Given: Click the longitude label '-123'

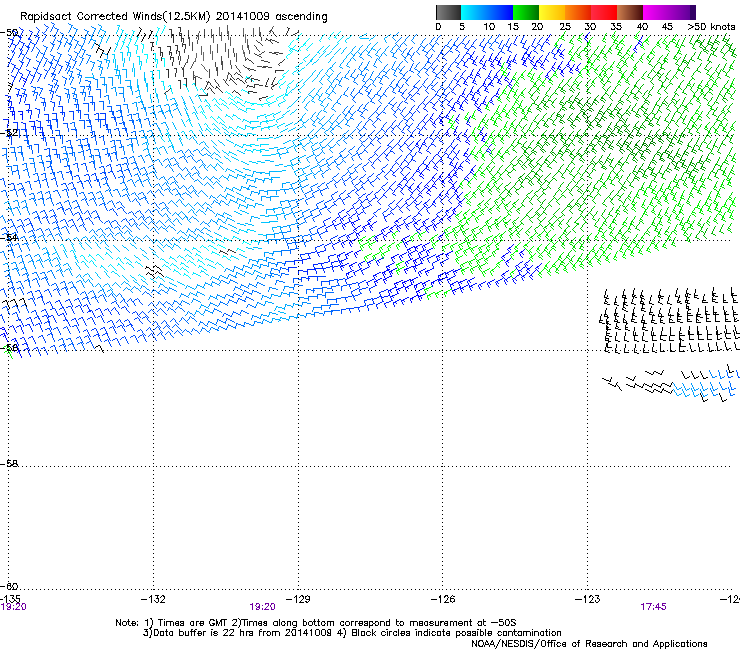Looking at the screenshot, I should pyautogui.click(x=588, y=599).
